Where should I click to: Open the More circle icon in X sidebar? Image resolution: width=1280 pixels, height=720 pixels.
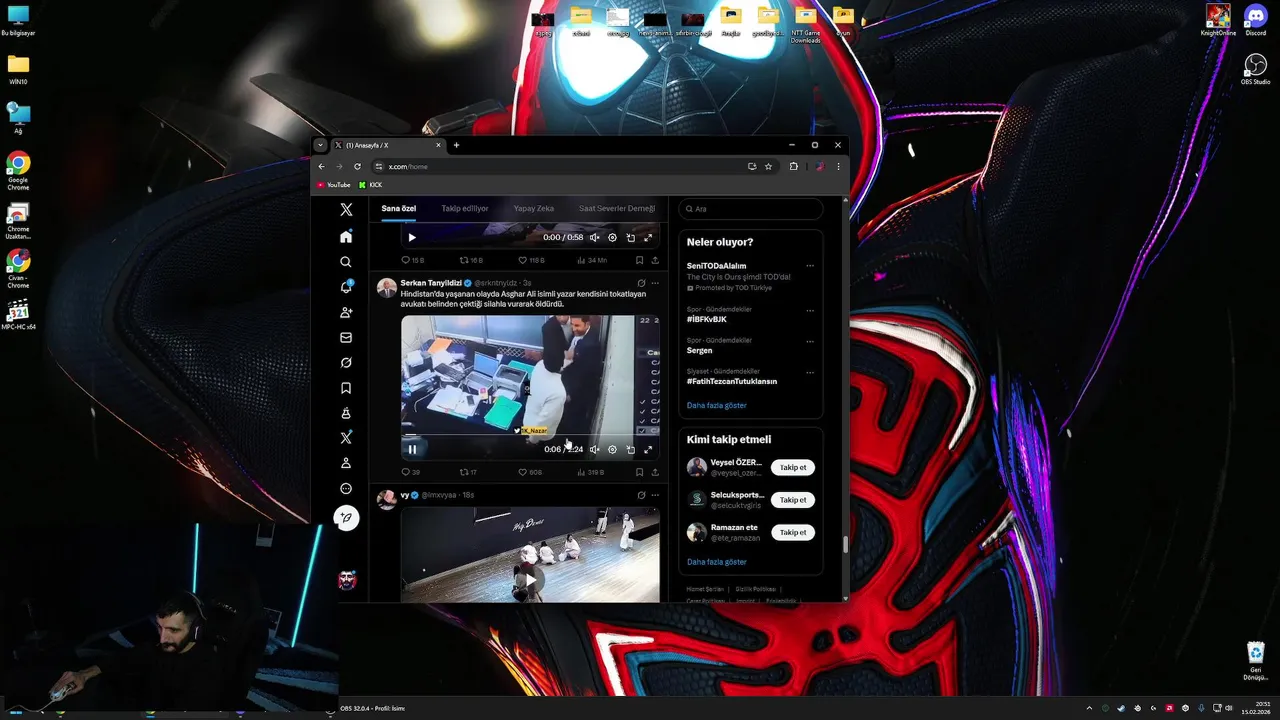click(346, 489)
